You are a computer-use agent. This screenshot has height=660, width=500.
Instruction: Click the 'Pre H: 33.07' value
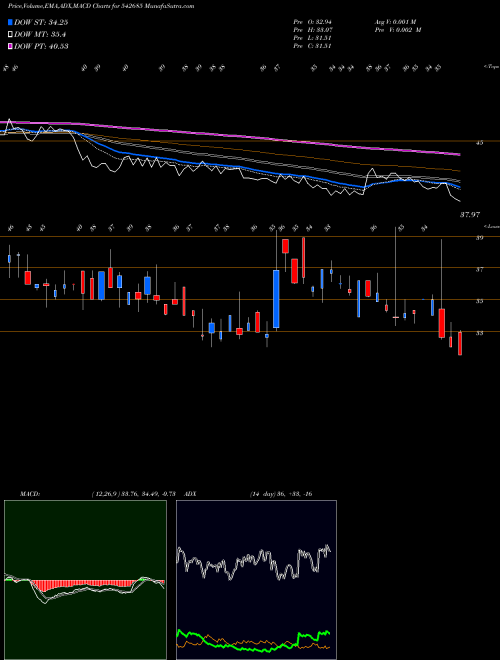tap(313, 30)
